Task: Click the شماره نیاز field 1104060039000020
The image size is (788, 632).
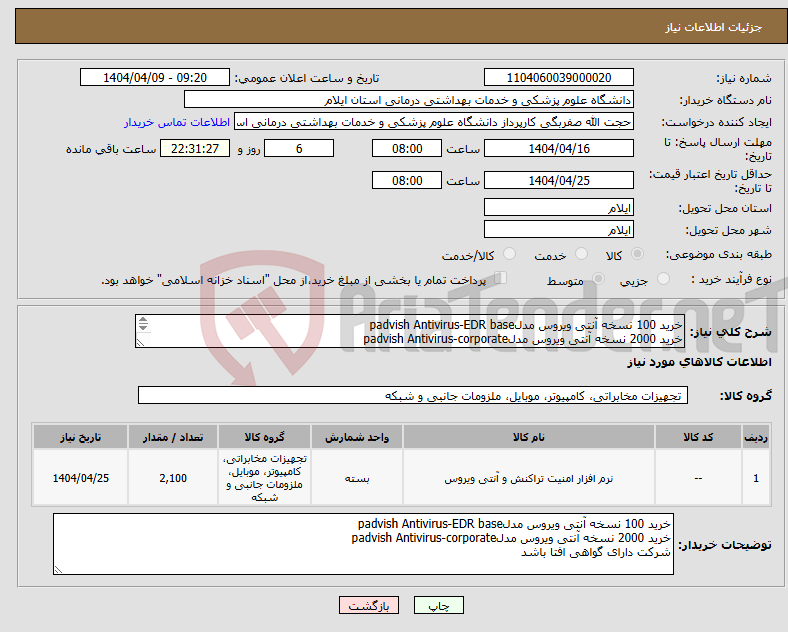Action: pos(559,77)
